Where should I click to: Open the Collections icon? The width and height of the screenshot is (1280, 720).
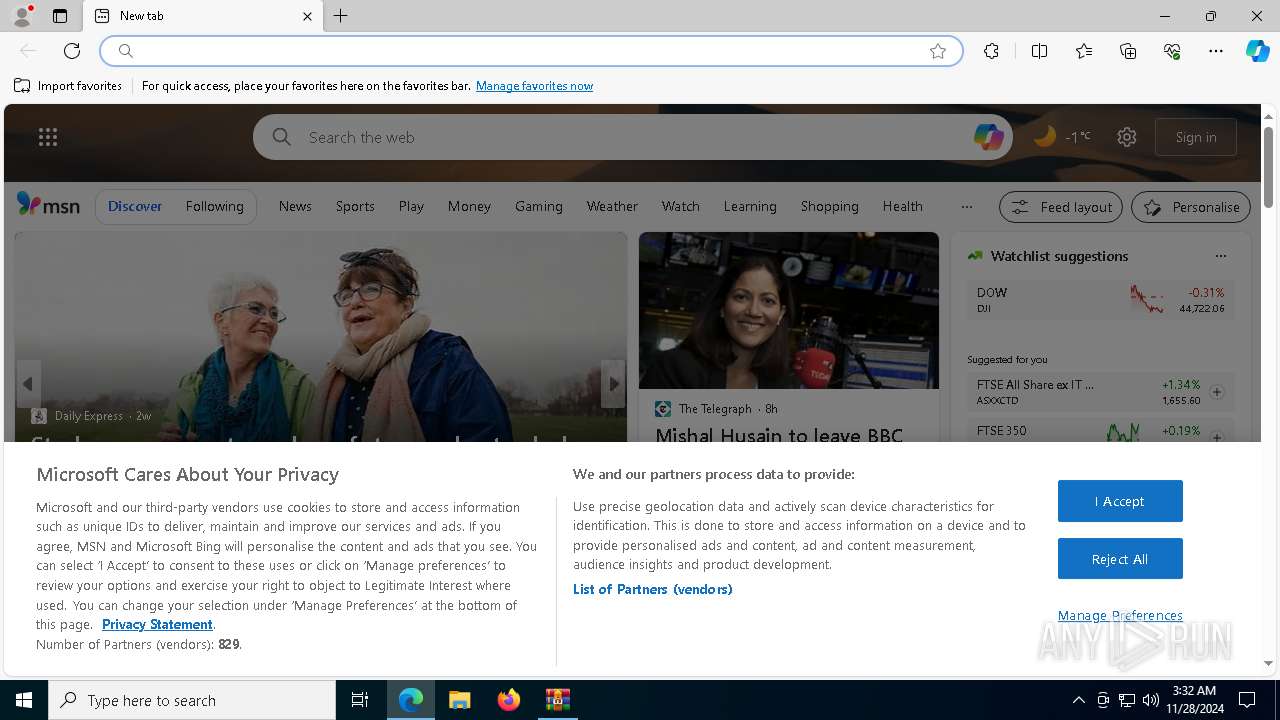1128,51
